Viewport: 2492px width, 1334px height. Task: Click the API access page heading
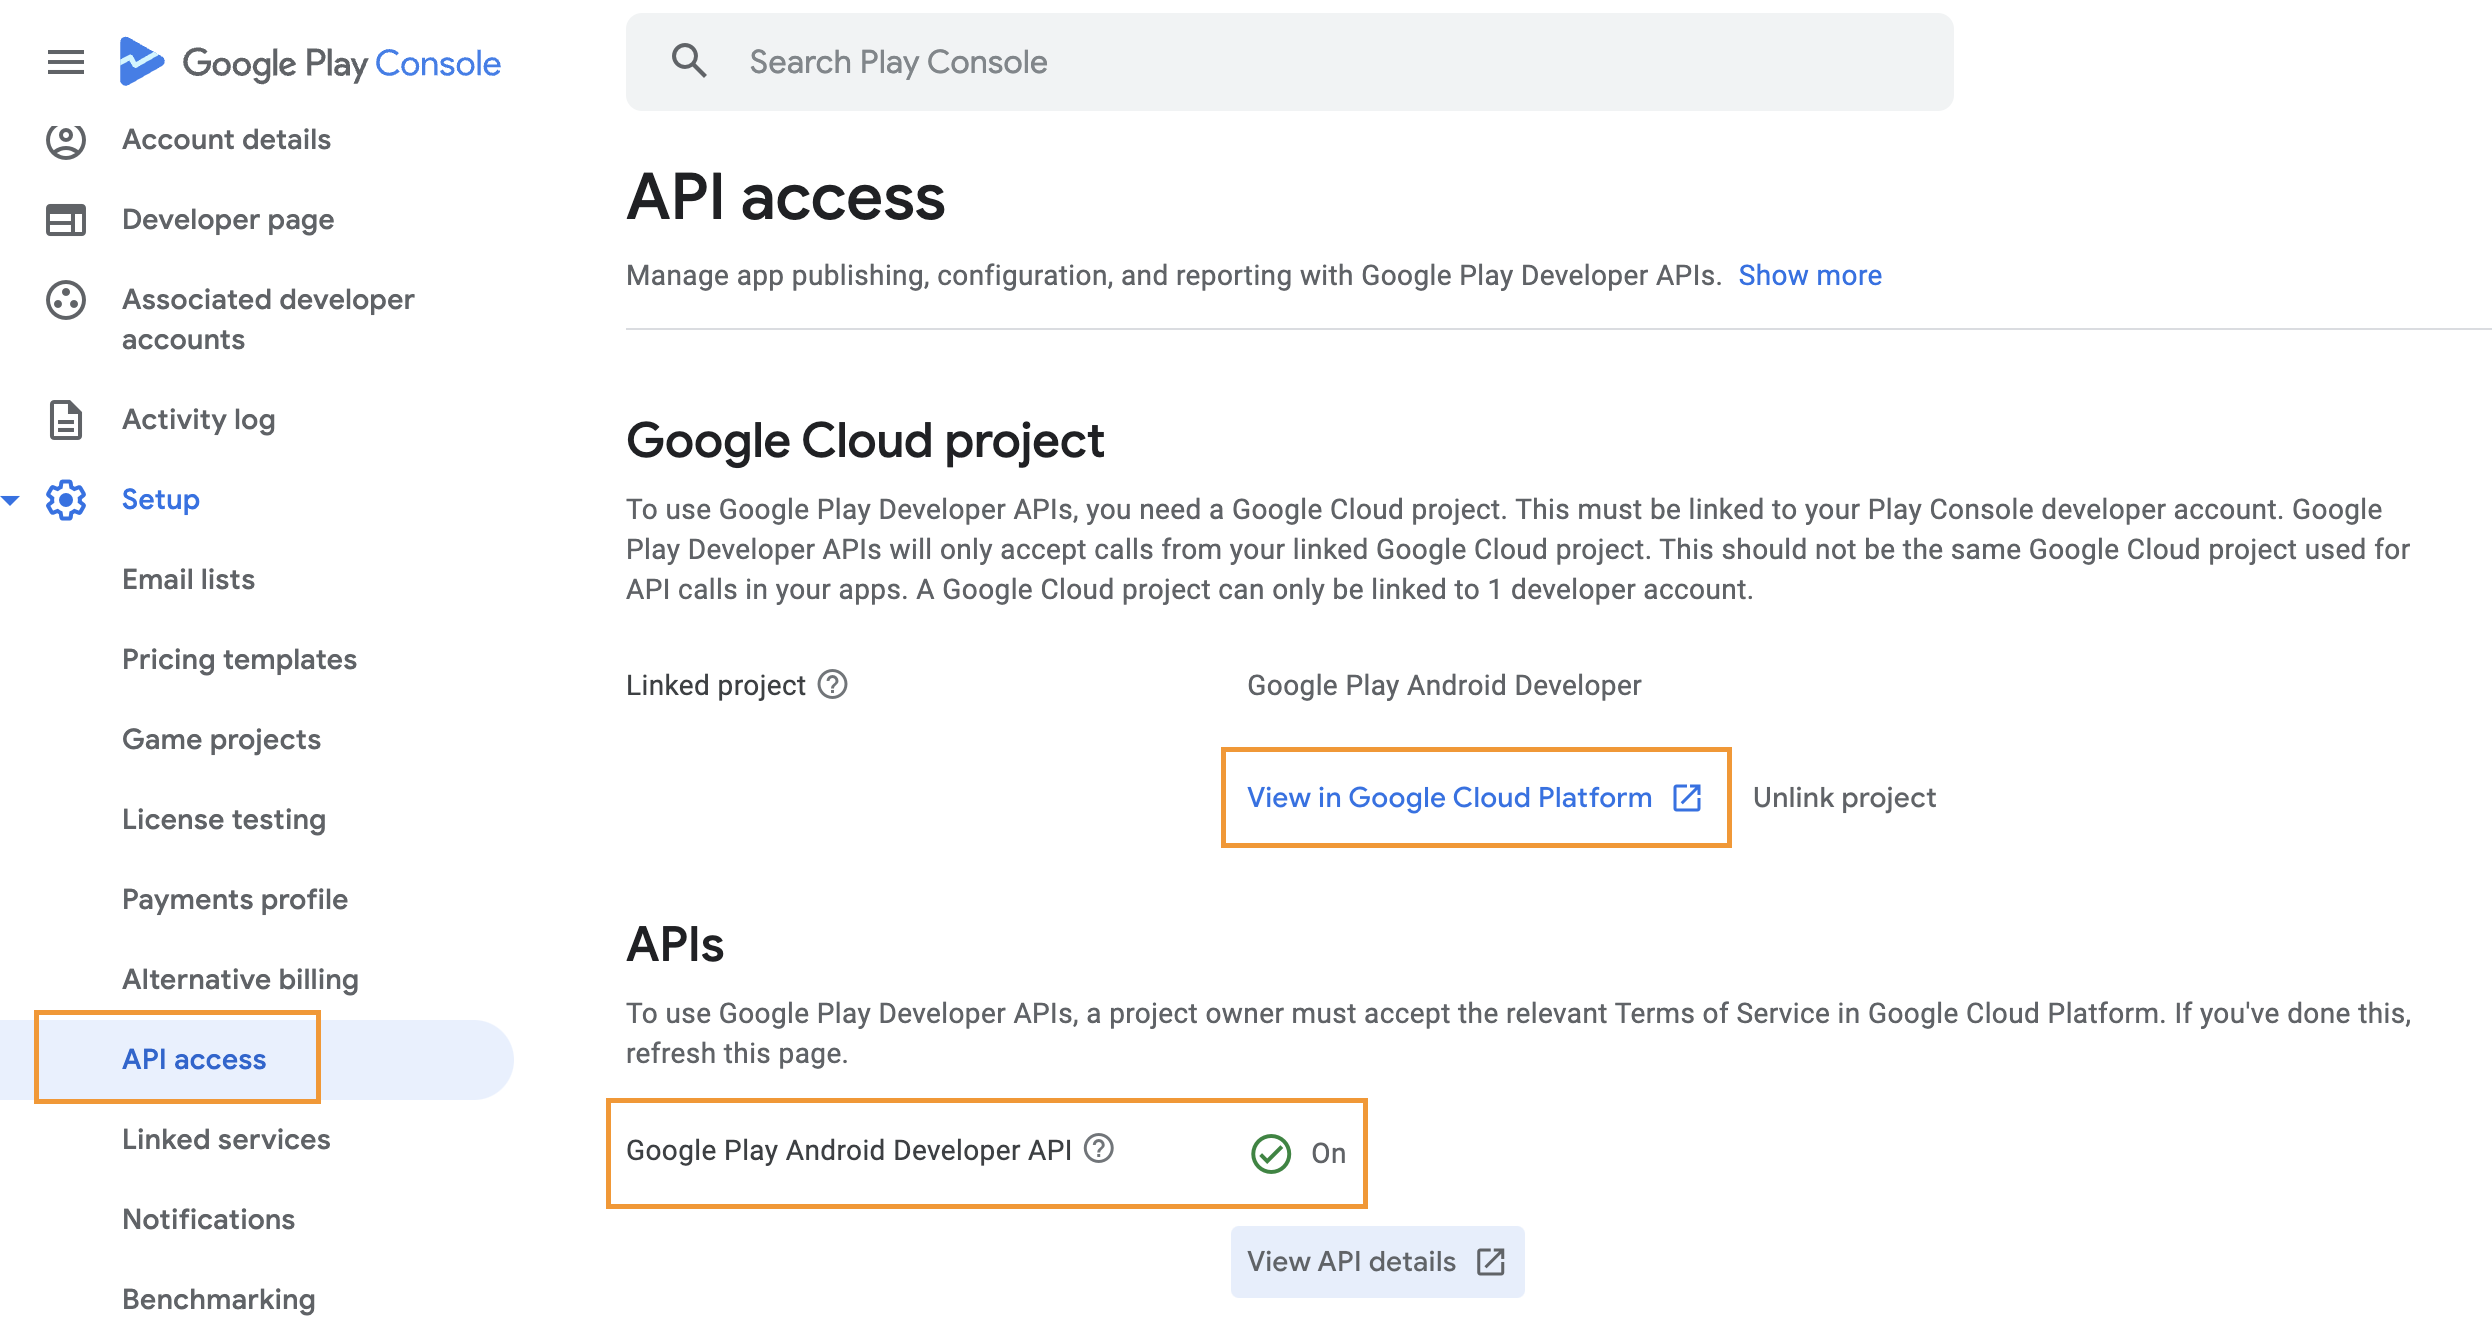click(x=785, y=196)
